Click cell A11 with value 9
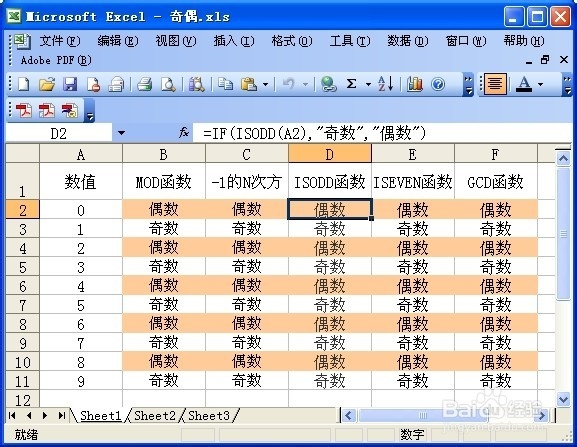Image resolution: width=577 pixels, height=447 pixels. point(81,380)
